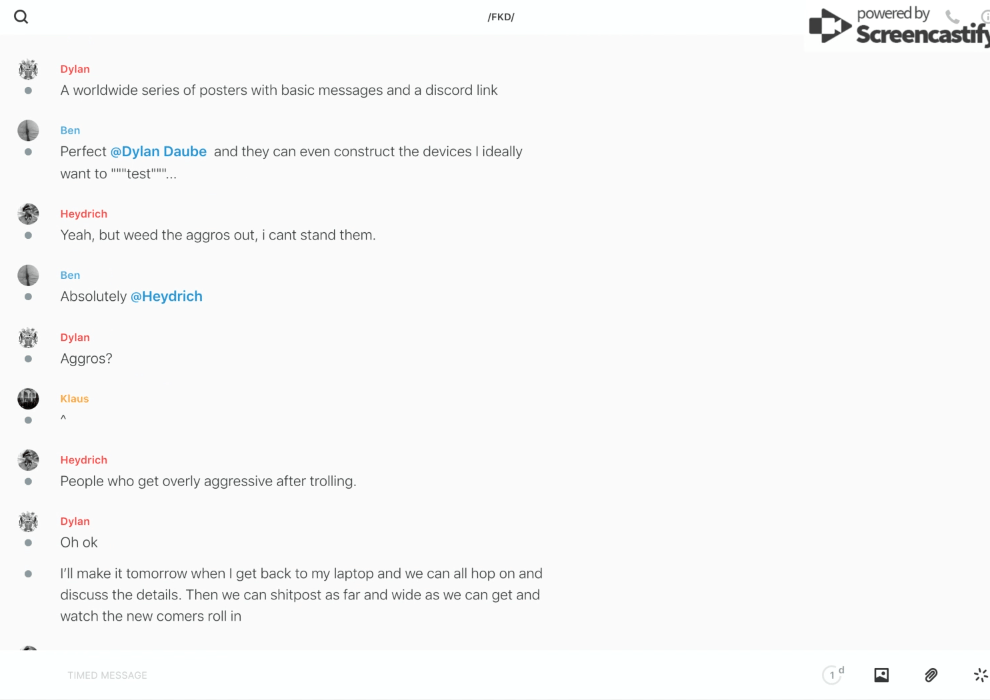Click Ben's name above the Perfect message
990x700 pixels.
point(70,131)
